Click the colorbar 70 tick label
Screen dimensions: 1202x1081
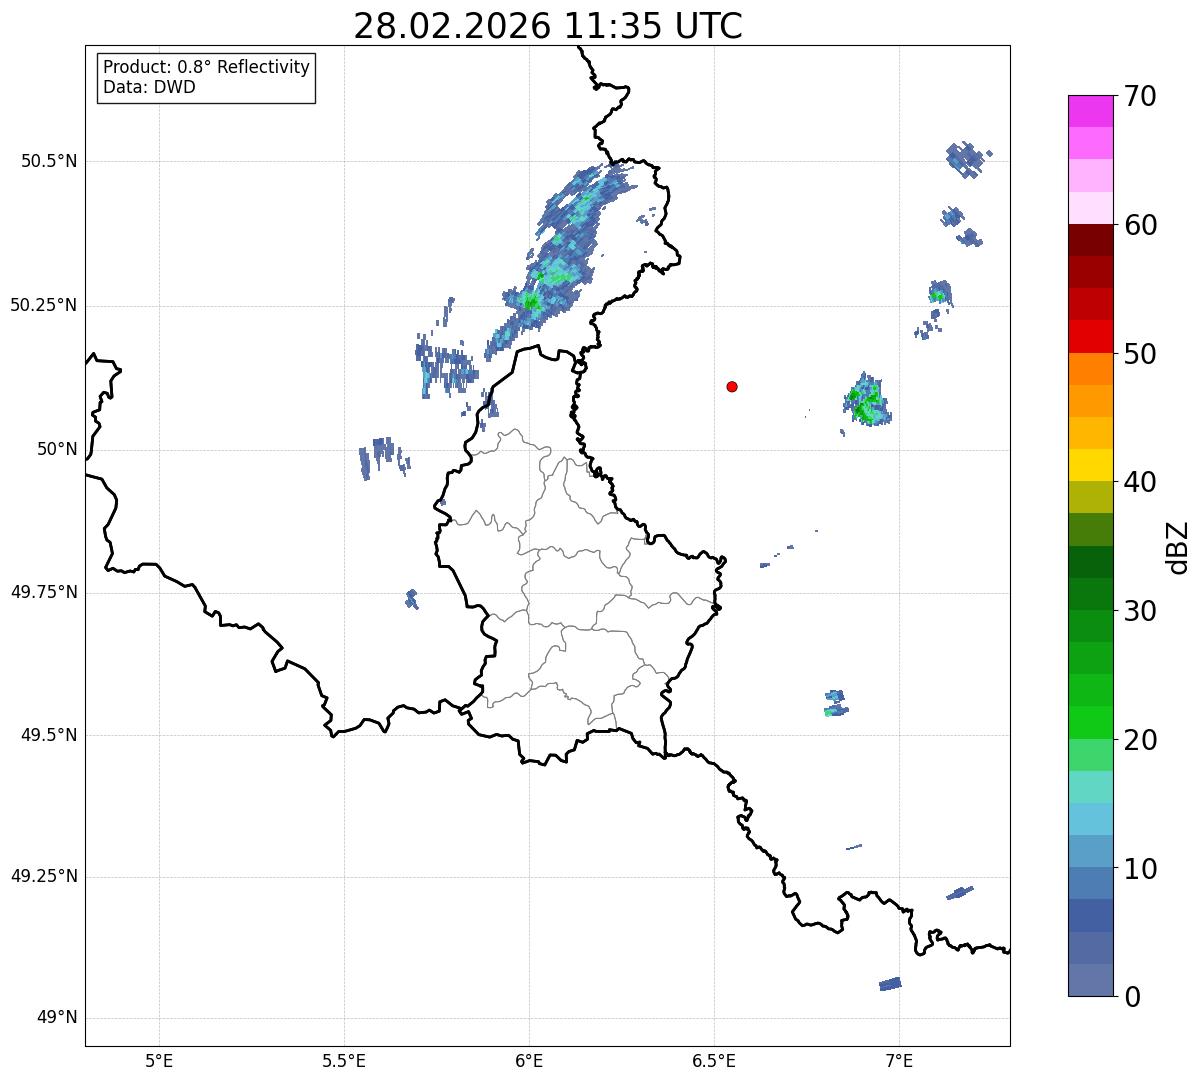coord(1140,96)
